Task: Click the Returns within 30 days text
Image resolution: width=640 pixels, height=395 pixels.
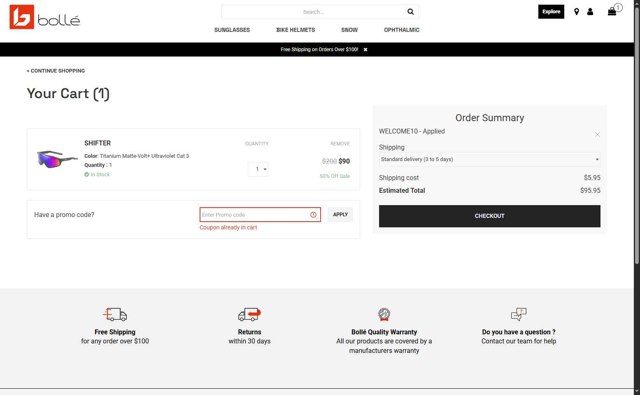Action: (249, 337)
